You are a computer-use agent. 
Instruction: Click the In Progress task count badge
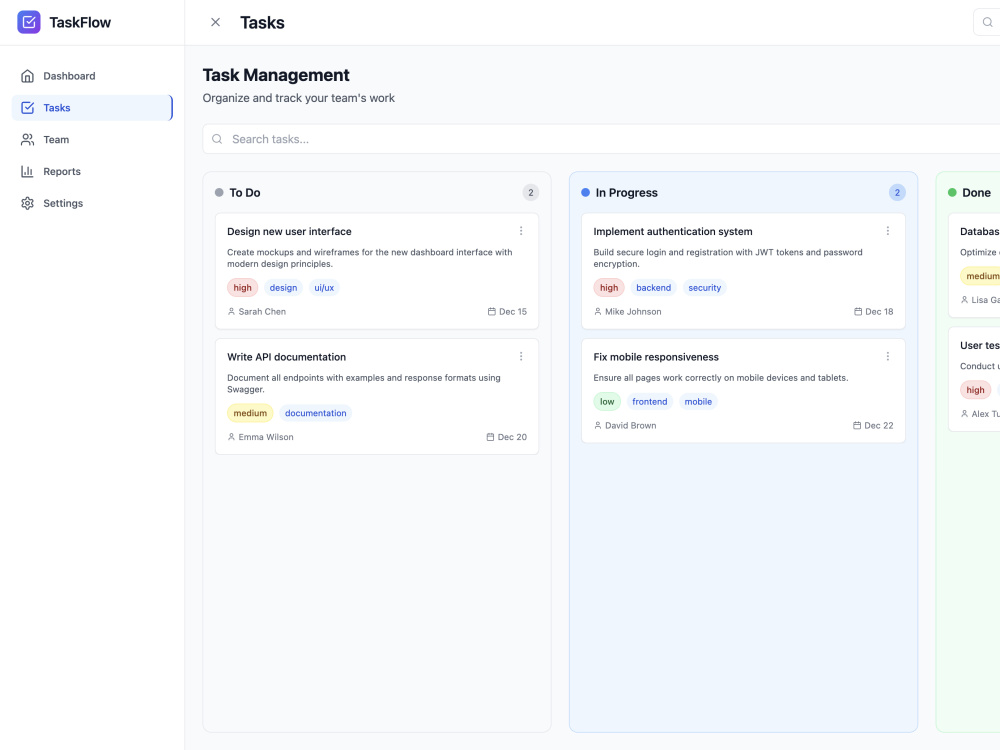897,193
